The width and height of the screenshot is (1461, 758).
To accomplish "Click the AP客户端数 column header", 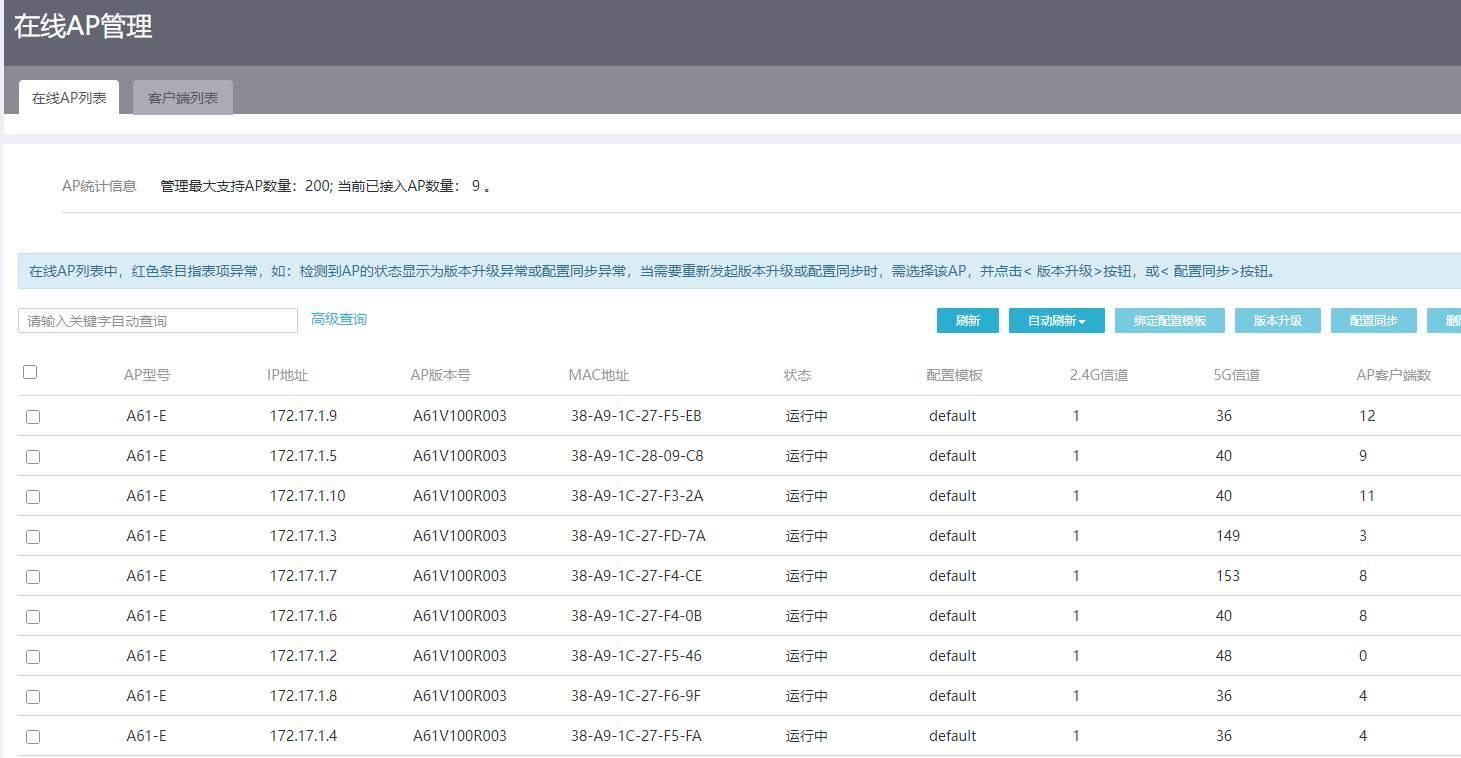I will click(1393, 375).
